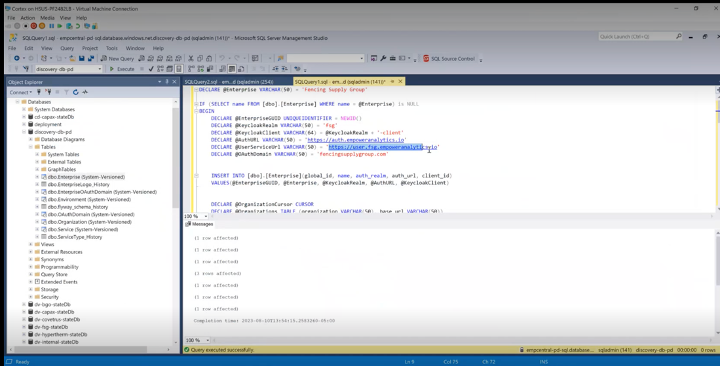Click the Copy icon in SSMS toolbar
Viewport: 720px width, 366px height.
[x=200, y=59]
